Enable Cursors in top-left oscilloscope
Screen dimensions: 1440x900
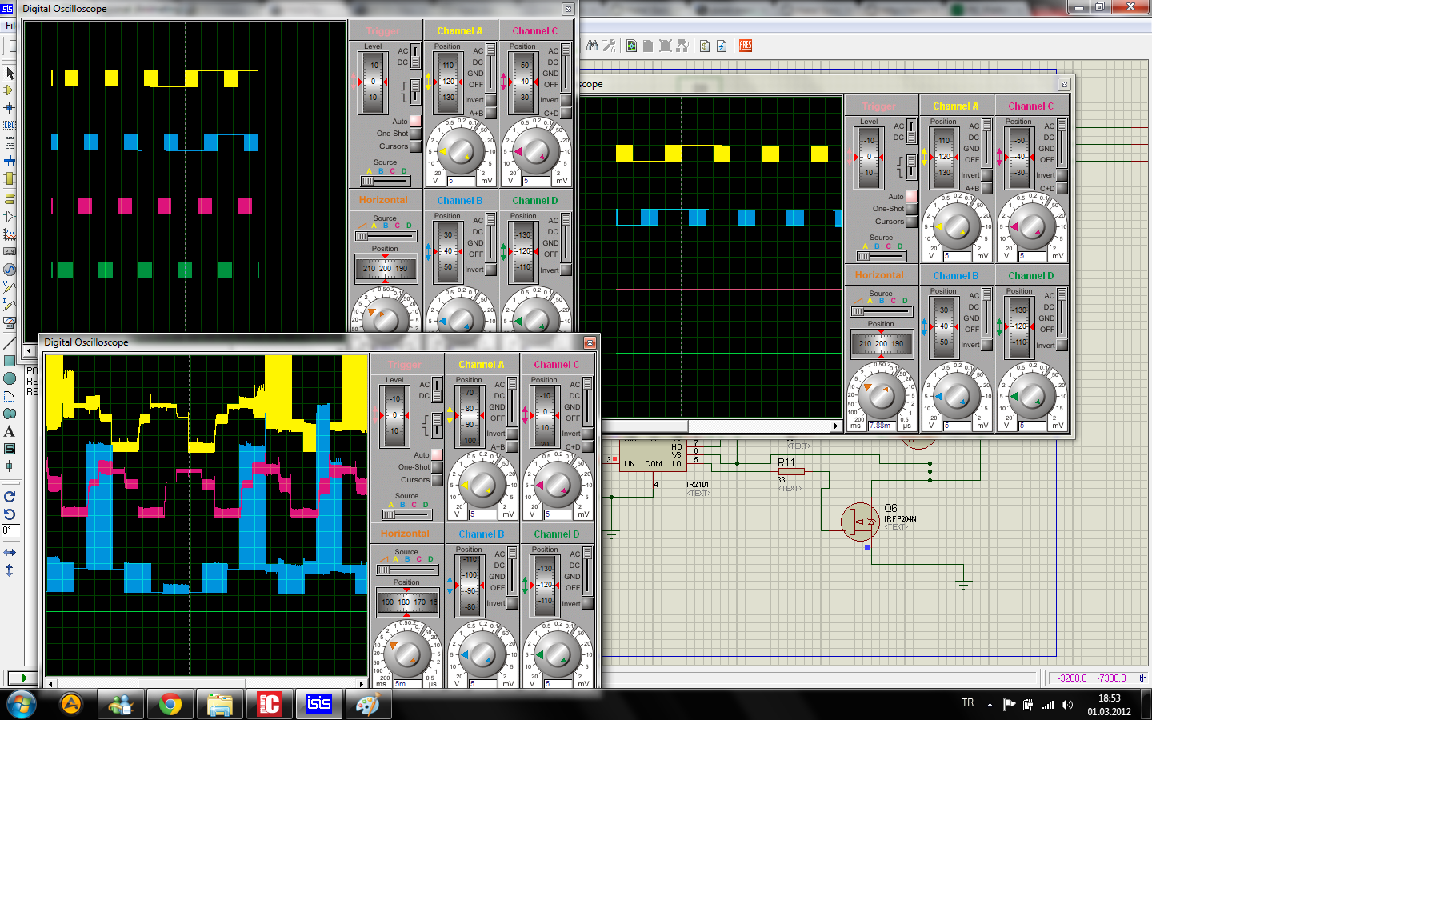[415, 146]
